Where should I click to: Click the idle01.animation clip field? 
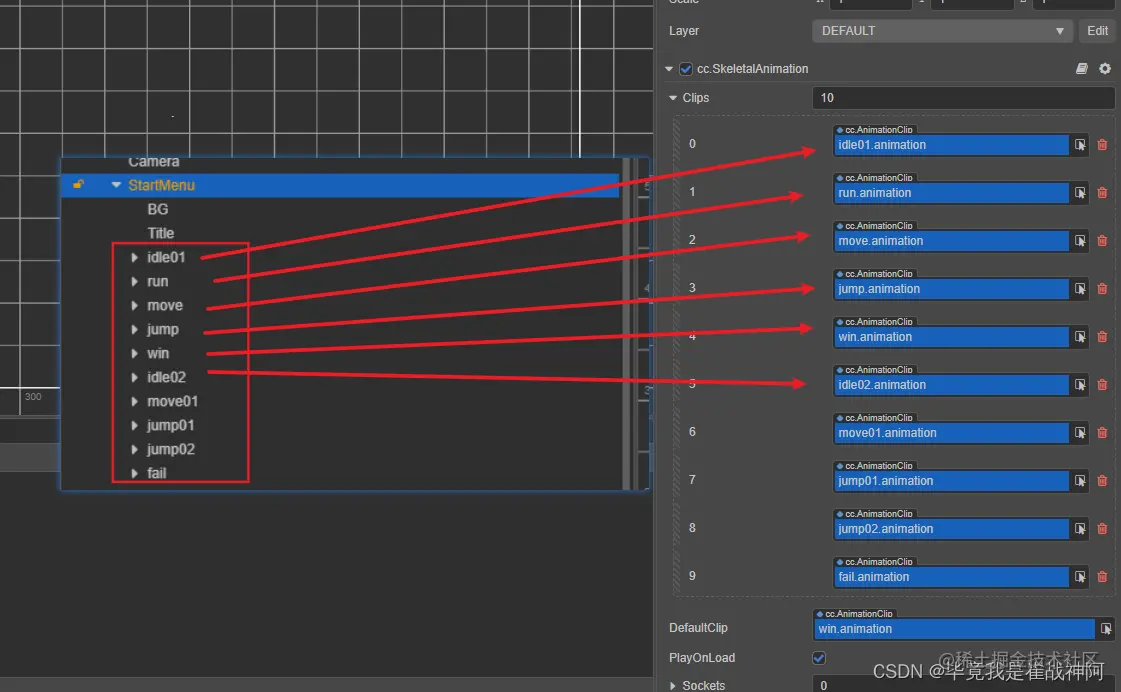pyautogui.click(x=951, y=145)
